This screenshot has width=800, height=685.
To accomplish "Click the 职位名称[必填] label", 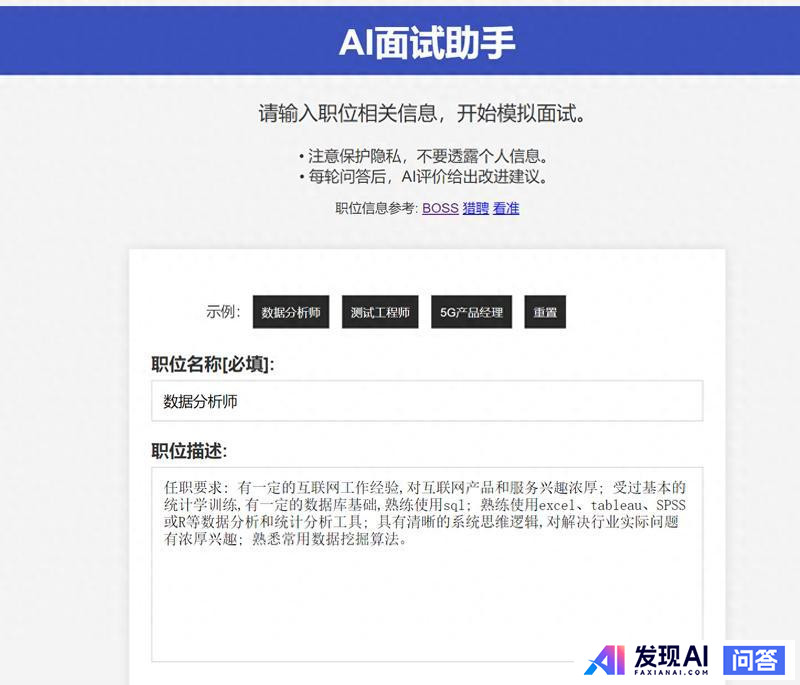I will (x=213, y=364).
